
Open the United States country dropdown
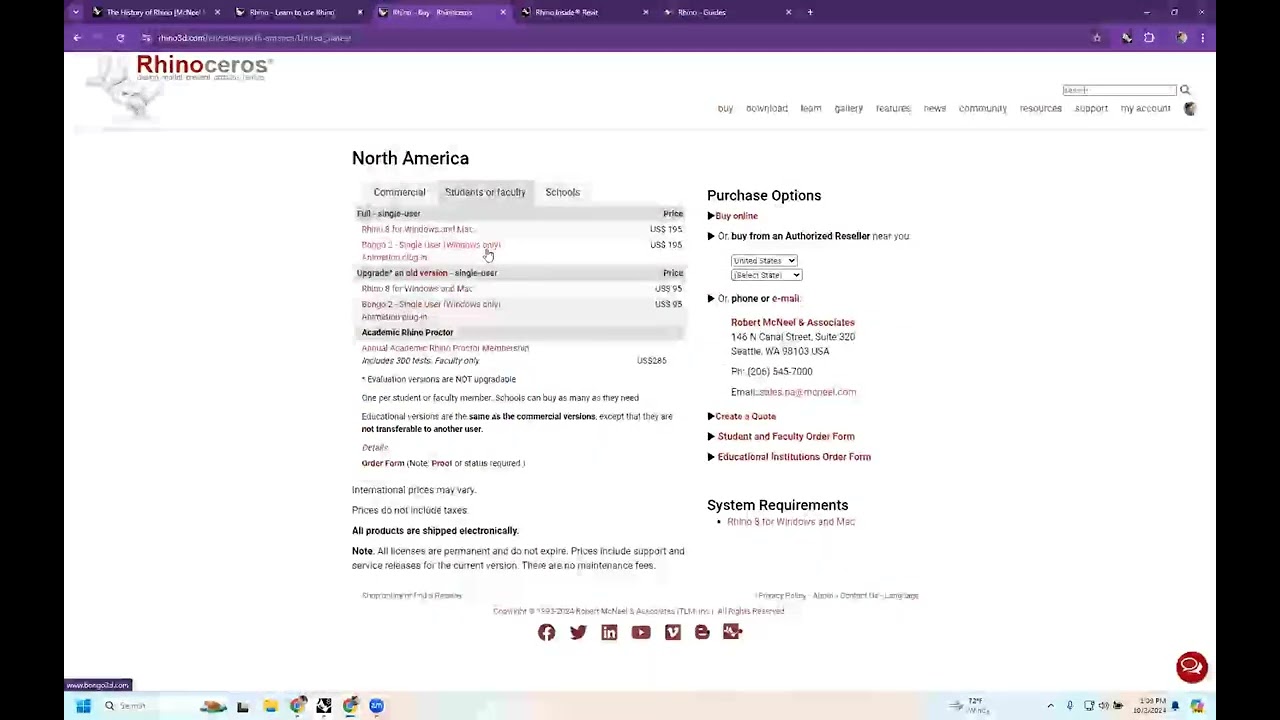click(x=764, y=261)
